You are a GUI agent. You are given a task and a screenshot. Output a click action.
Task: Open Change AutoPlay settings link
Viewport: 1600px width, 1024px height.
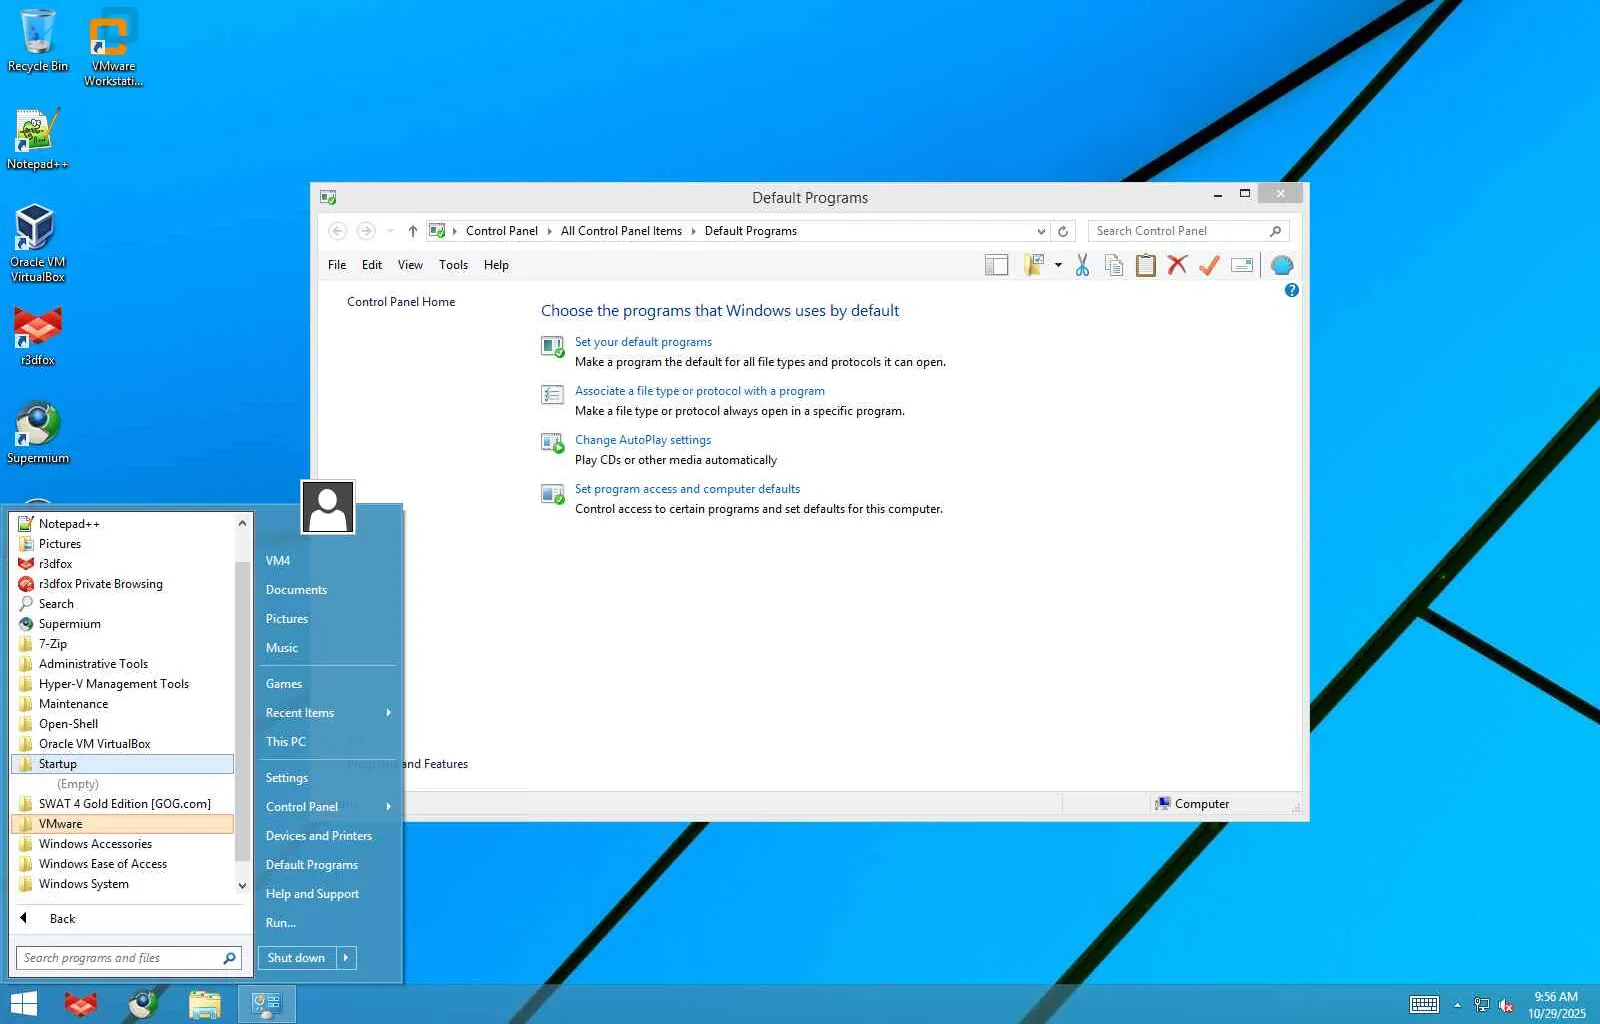point(643,440)
